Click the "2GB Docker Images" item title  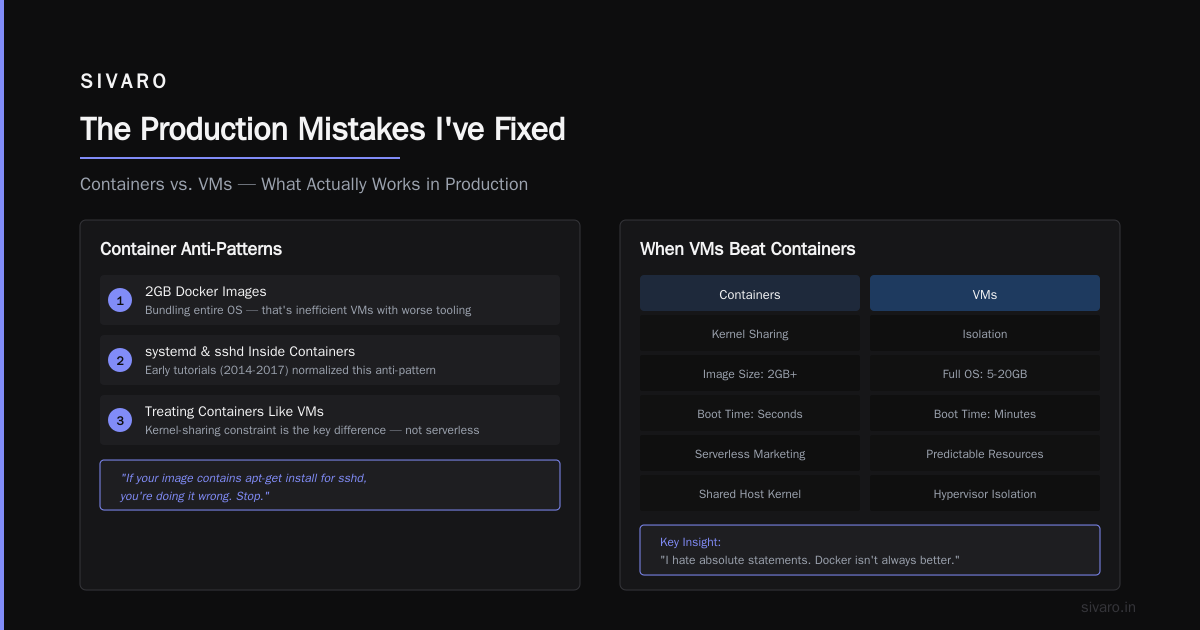click(206, 292)
